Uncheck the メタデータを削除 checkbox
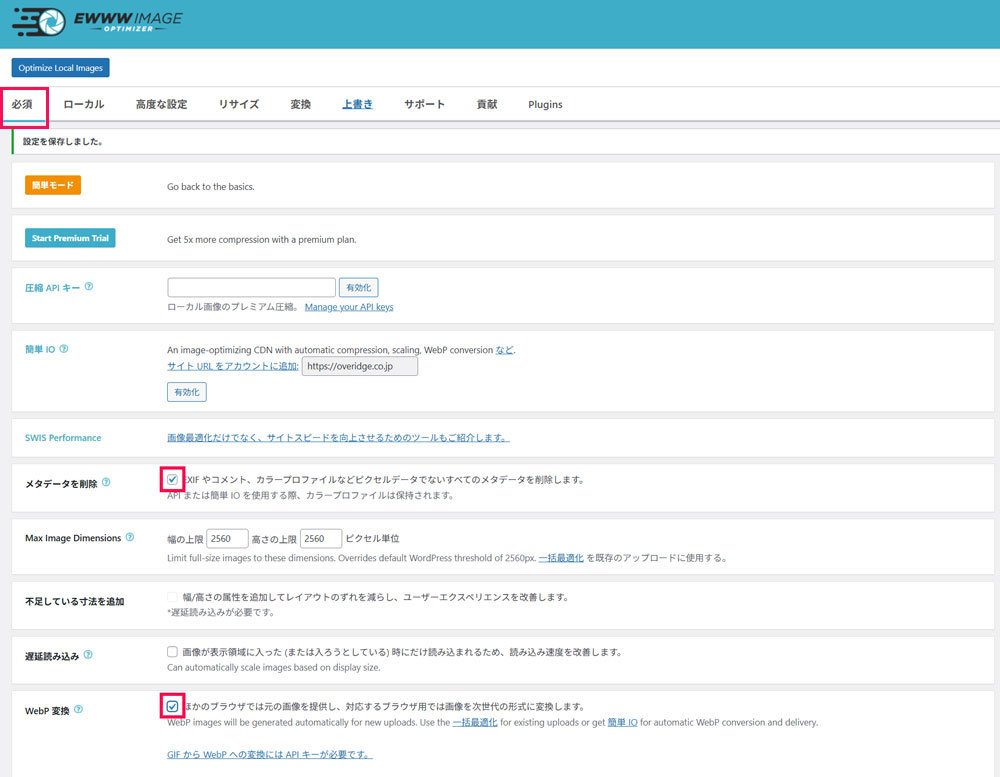This screenshot has width=1000, height=777. pyautogui.click(x=173, y=480)
